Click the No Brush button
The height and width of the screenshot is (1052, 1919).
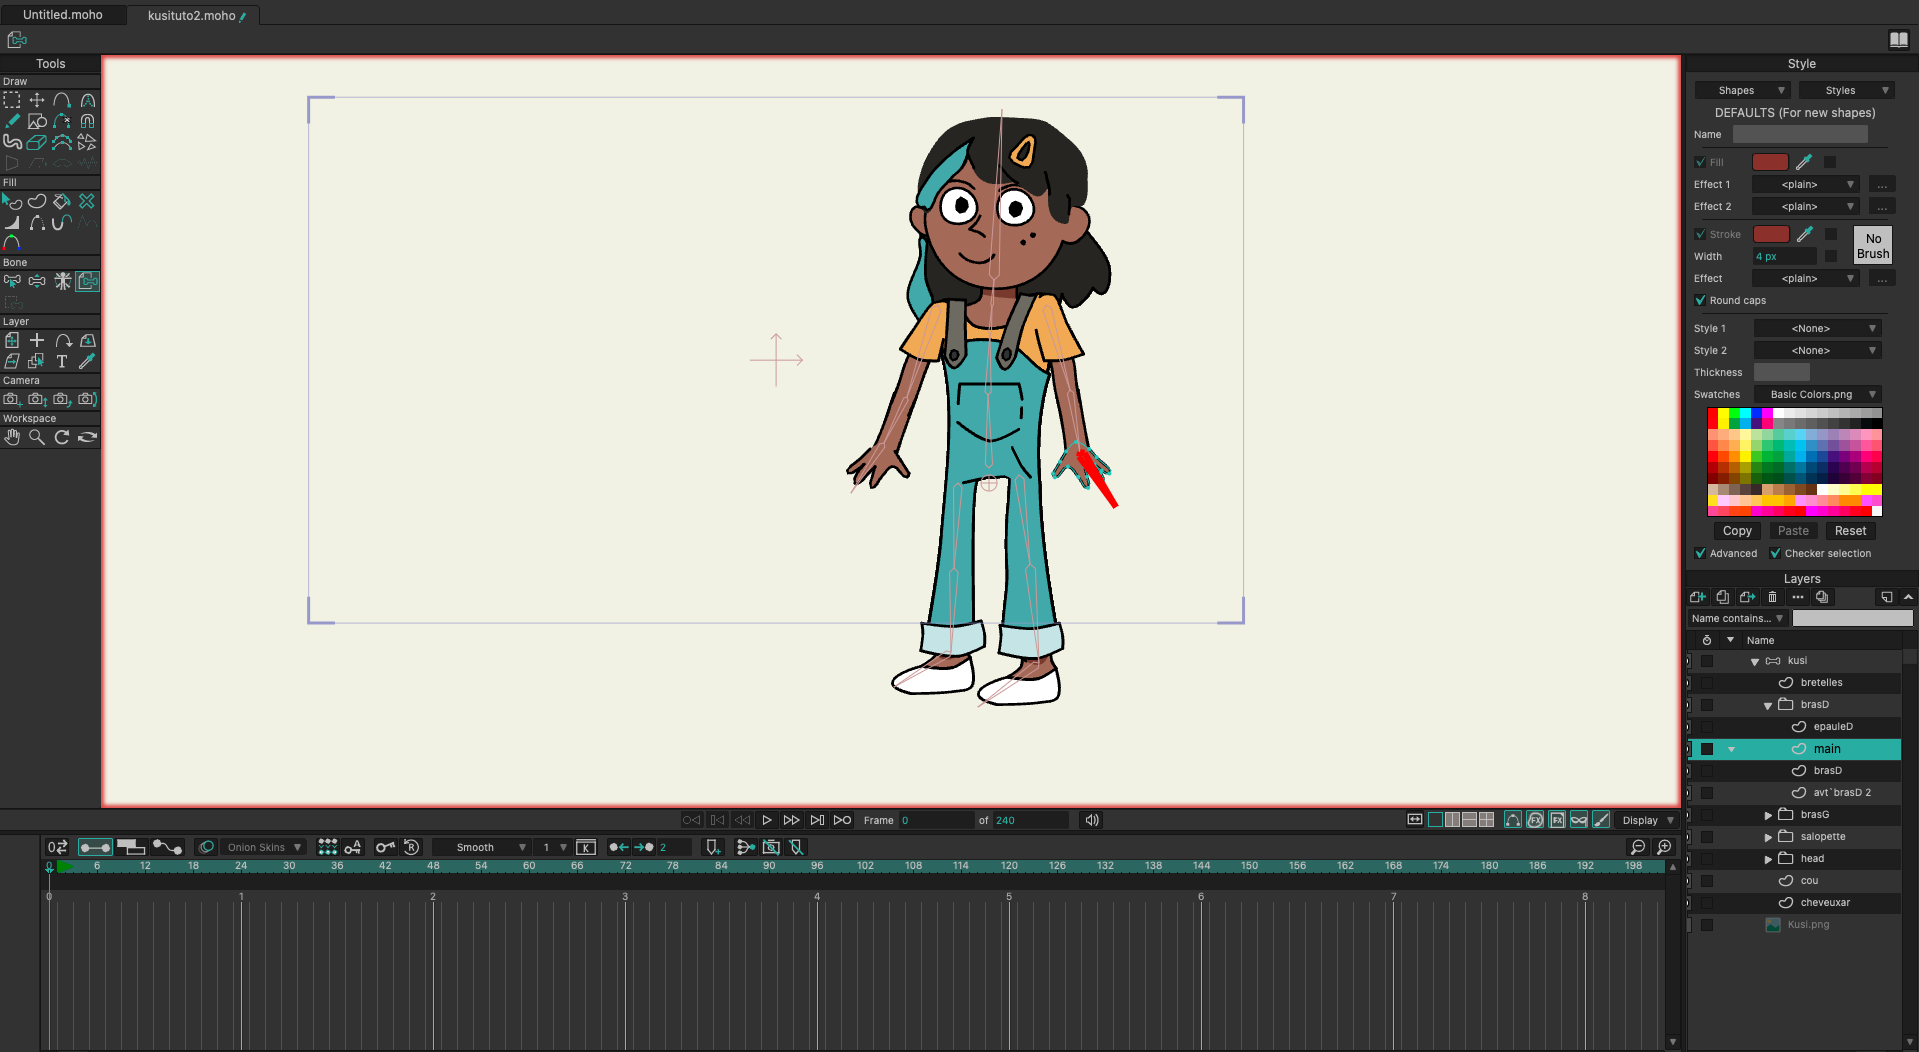(1873, 245)
